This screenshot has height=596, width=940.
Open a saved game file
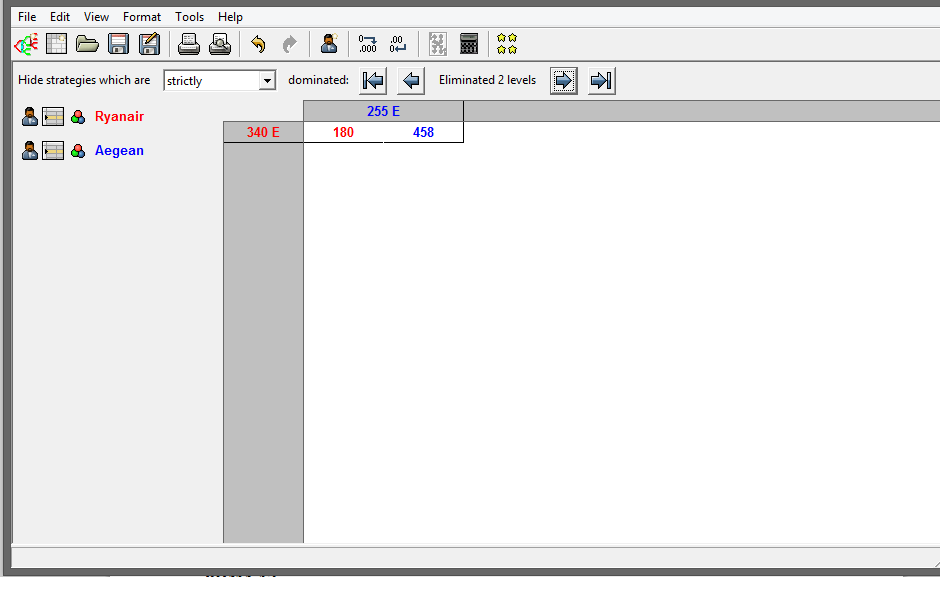pos(88,44)
